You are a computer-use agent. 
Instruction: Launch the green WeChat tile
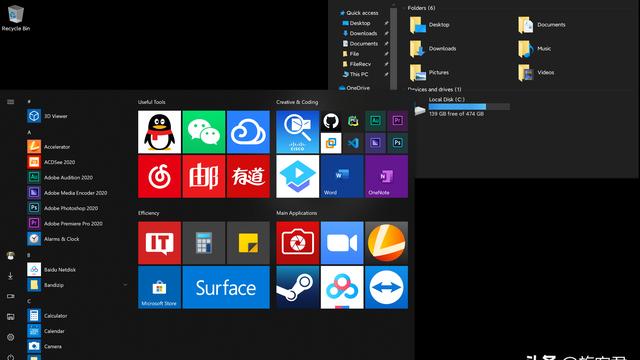(204, 132)
